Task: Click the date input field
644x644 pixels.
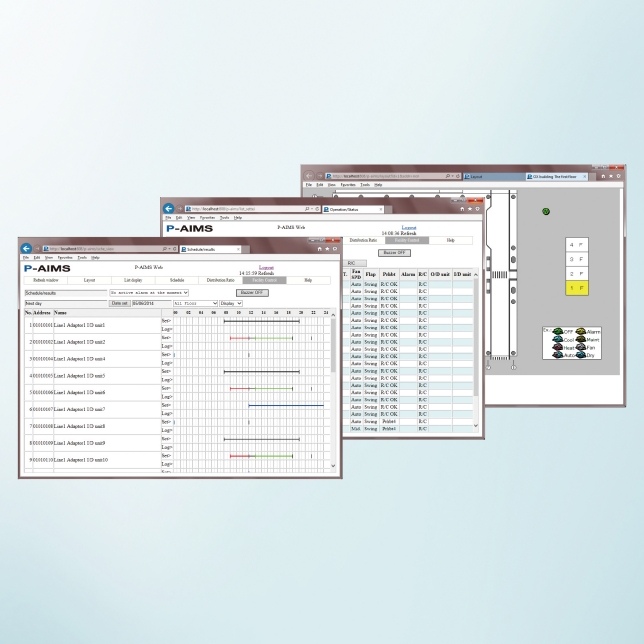Action: (139, 303)
